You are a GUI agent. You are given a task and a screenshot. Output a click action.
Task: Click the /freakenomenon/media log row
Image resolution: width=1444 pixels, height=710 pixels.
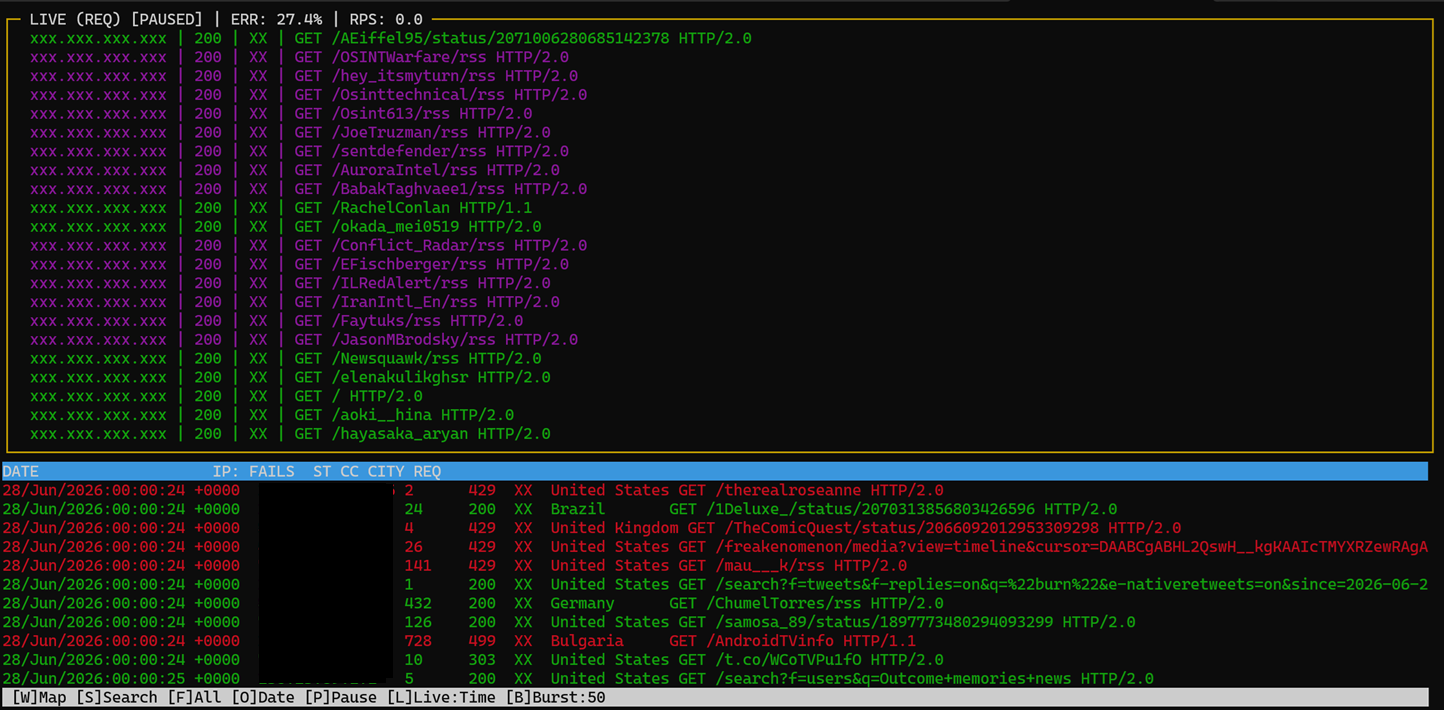tap(715, 547)
